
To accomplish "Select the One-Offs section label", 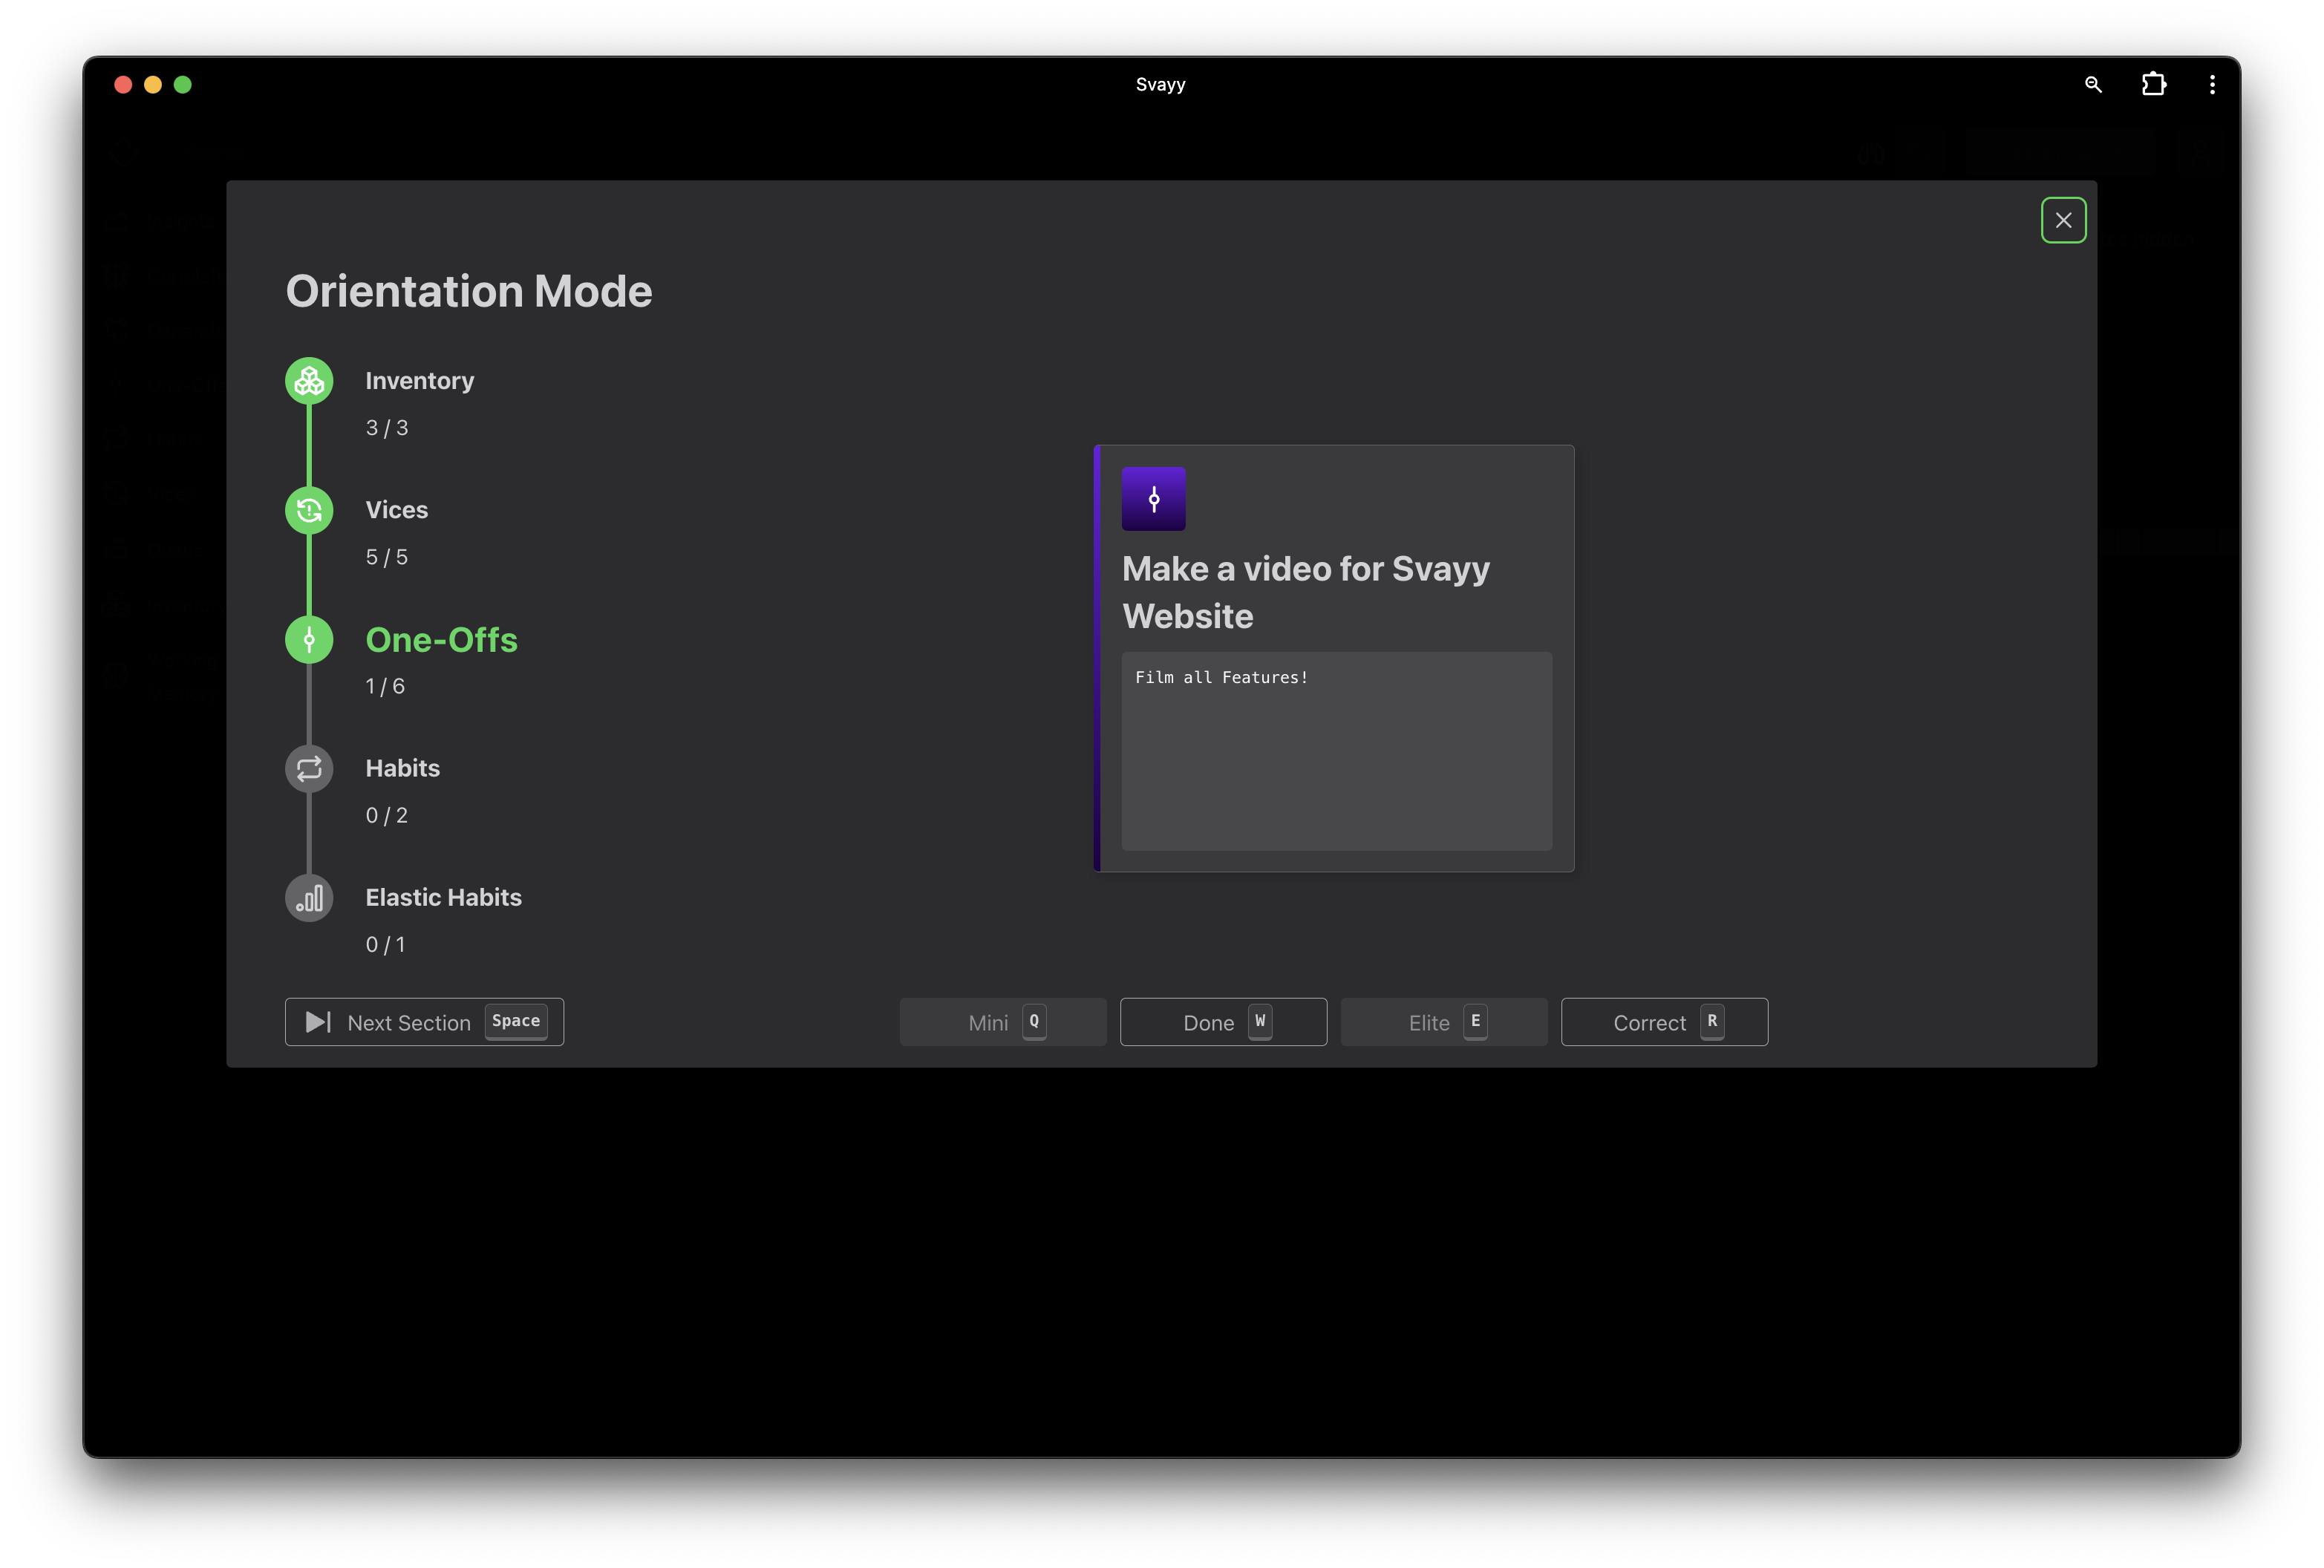I will tap(441, 639).
